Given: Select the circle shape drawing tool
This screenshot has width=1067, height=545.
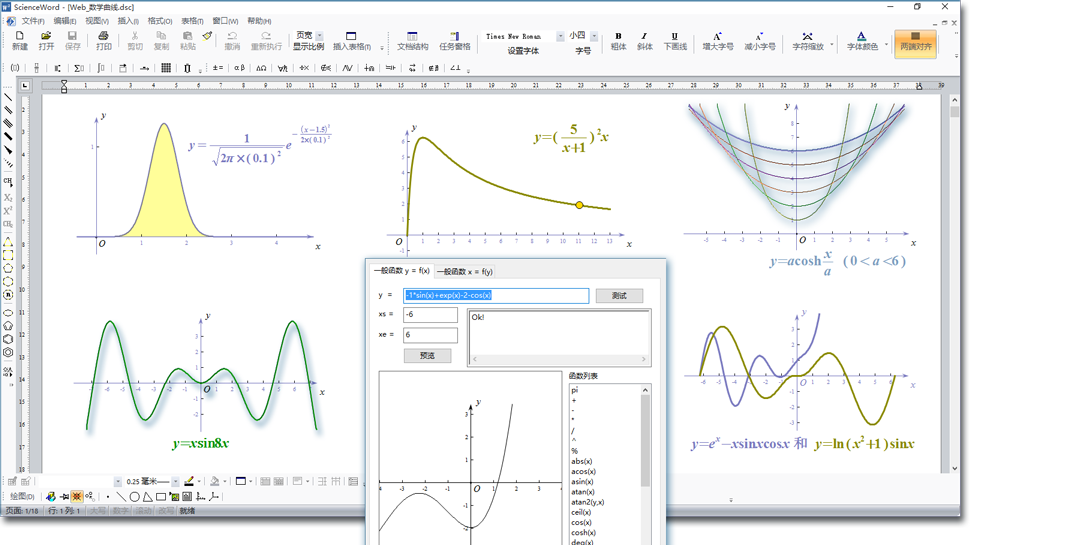Looking at the screenshot, I should (134, 496).
